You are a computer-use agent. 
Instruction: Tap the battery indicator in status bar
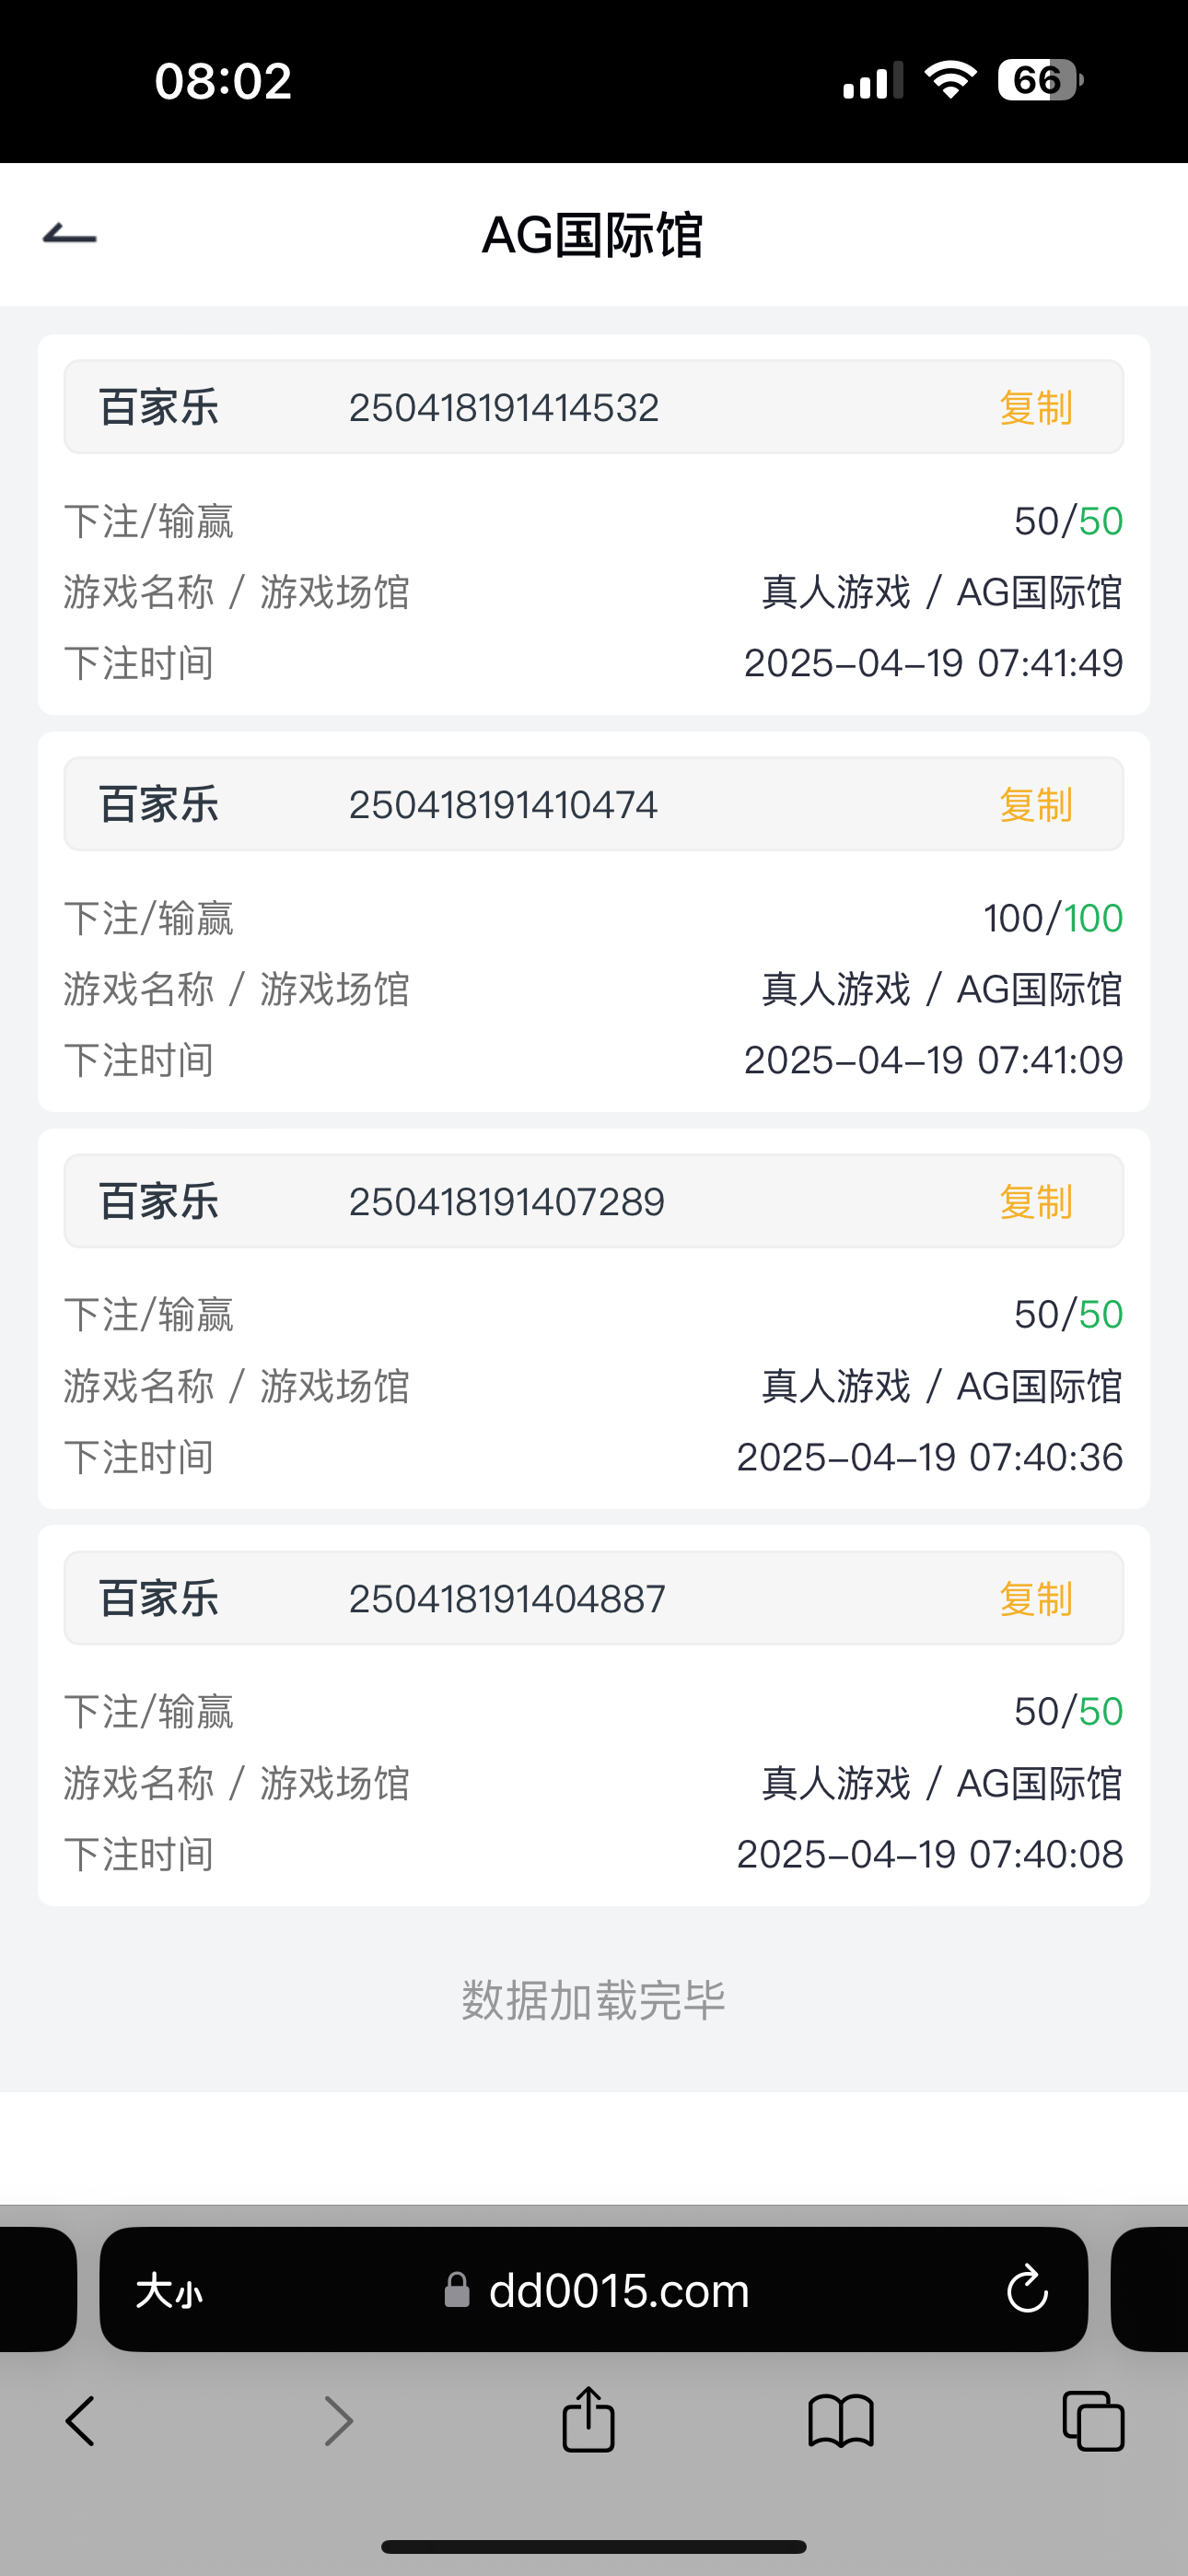pos(1040,80)
